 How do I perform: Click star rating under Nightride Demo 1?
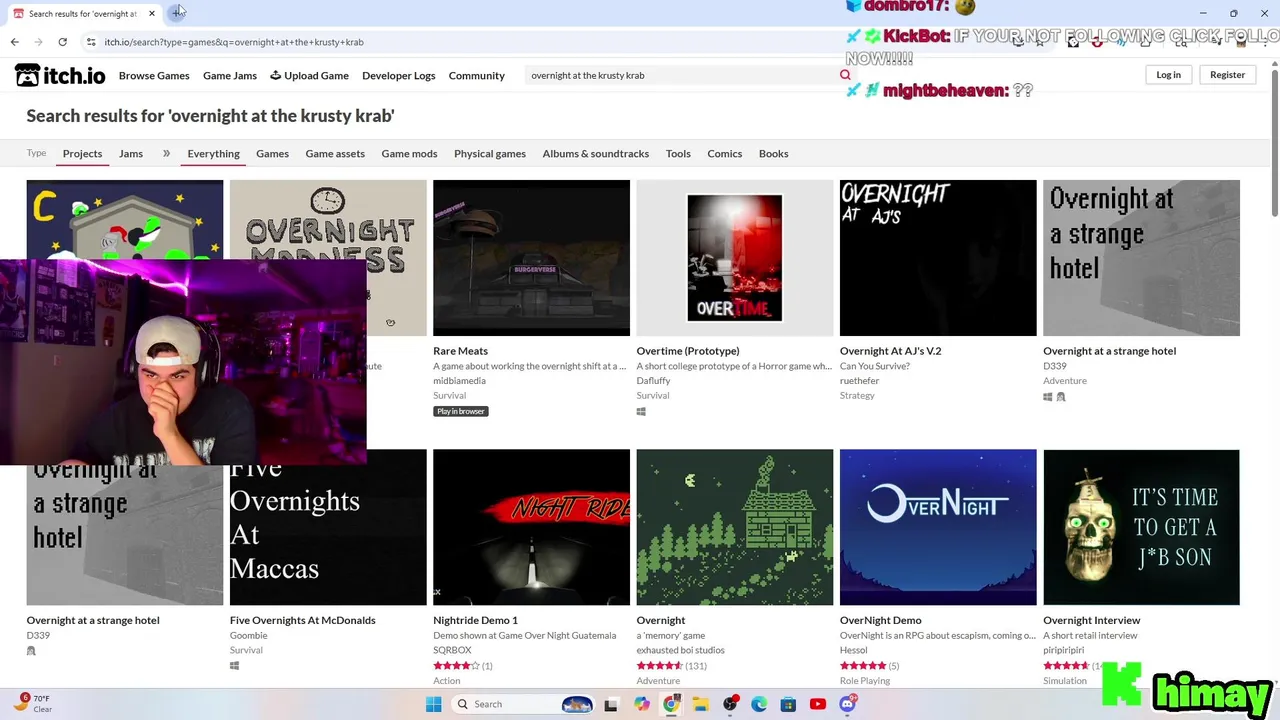tap(456, 666)
